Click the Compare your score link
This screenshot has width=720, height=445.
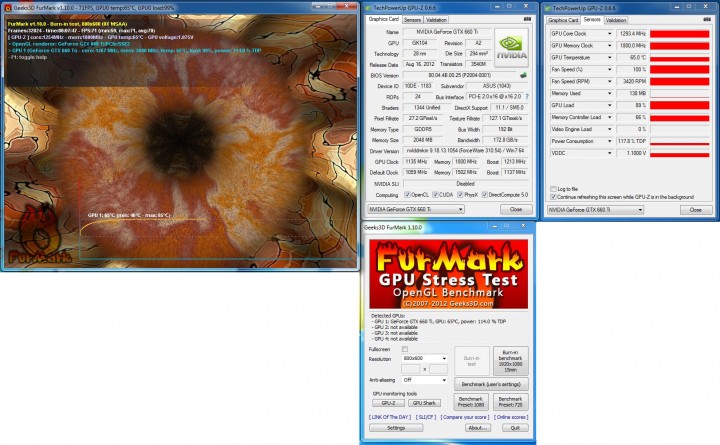click(x=465, y=417)
